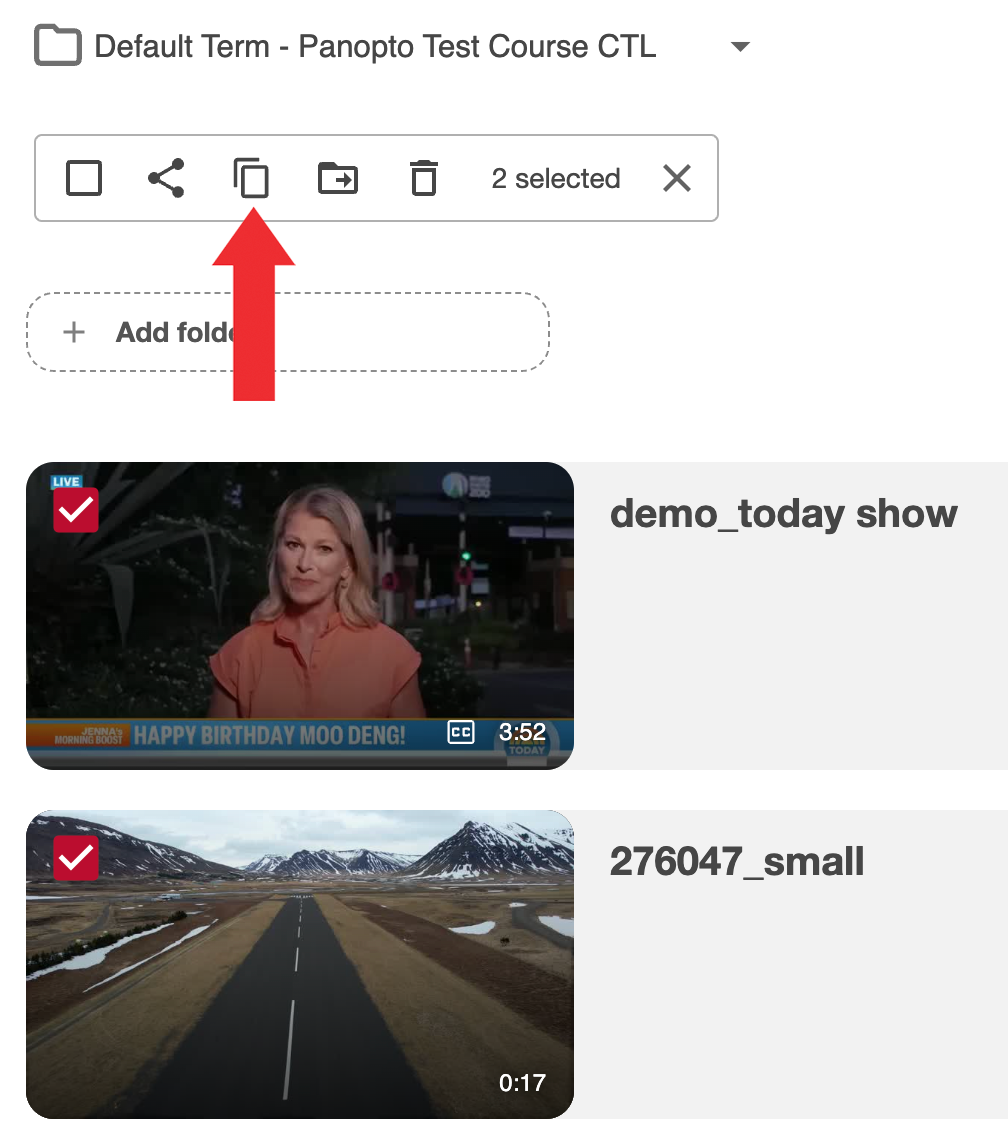Click the plus icon in Add folder
1008x1136 pixels.
[x=74, y=332]
